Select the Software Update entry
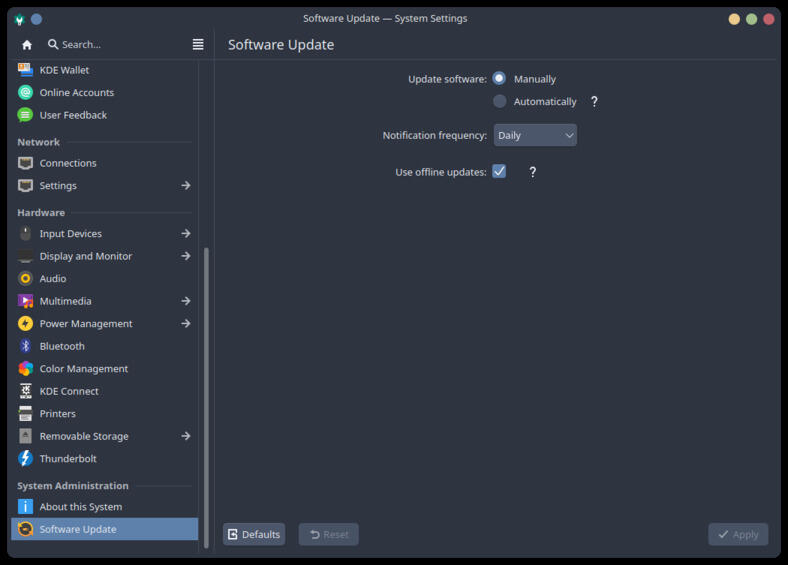The image size is (788, 565). (105, 529)
